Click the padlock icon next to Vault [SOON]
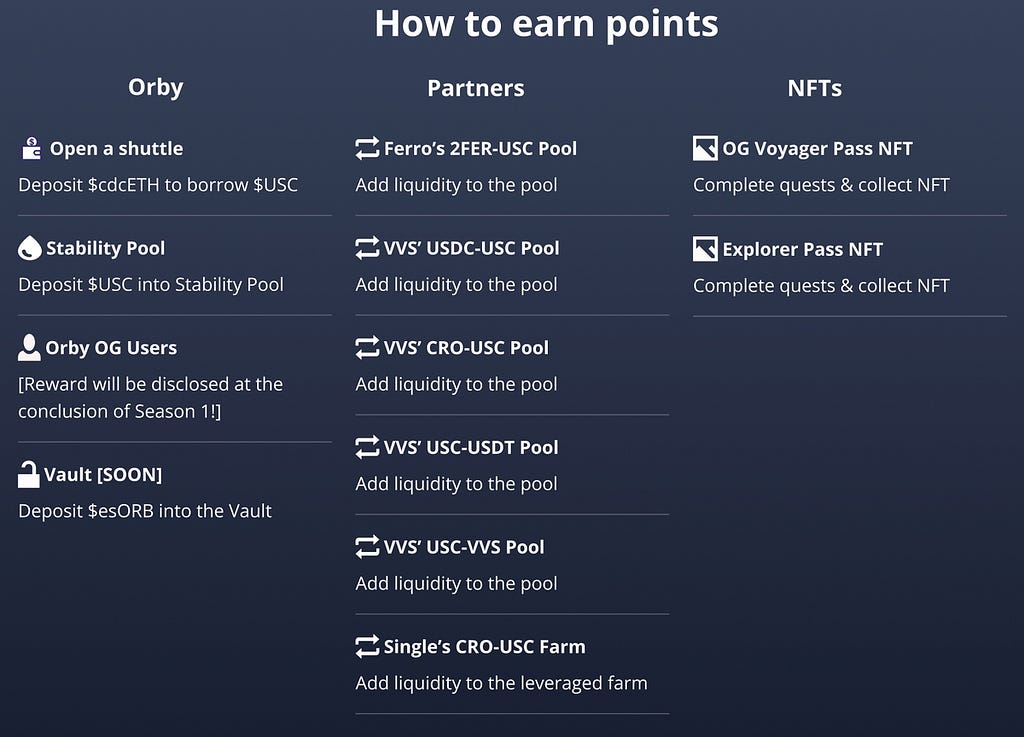Image resolution: width=1024 pixels, height=737 pixels. 28,474
